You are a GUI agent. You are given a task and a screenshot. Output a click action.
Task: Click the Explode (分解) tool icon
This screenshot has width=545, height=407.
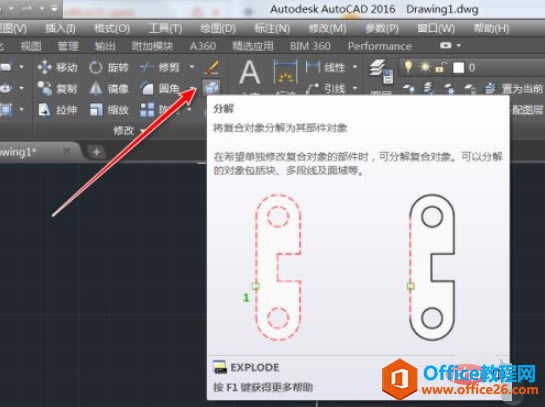(211, 87)
